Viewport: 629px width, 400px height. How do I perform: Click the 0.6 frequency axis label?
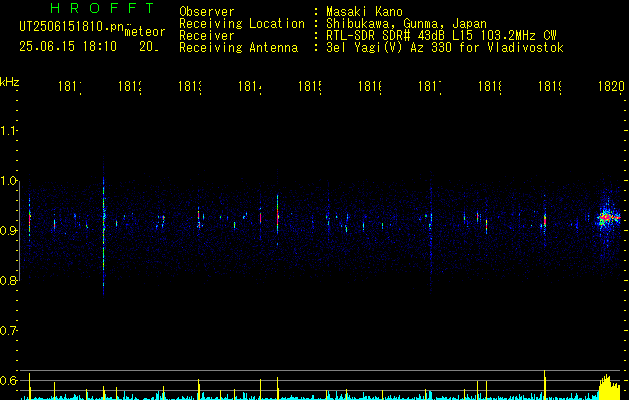click(x=8, y=380)
